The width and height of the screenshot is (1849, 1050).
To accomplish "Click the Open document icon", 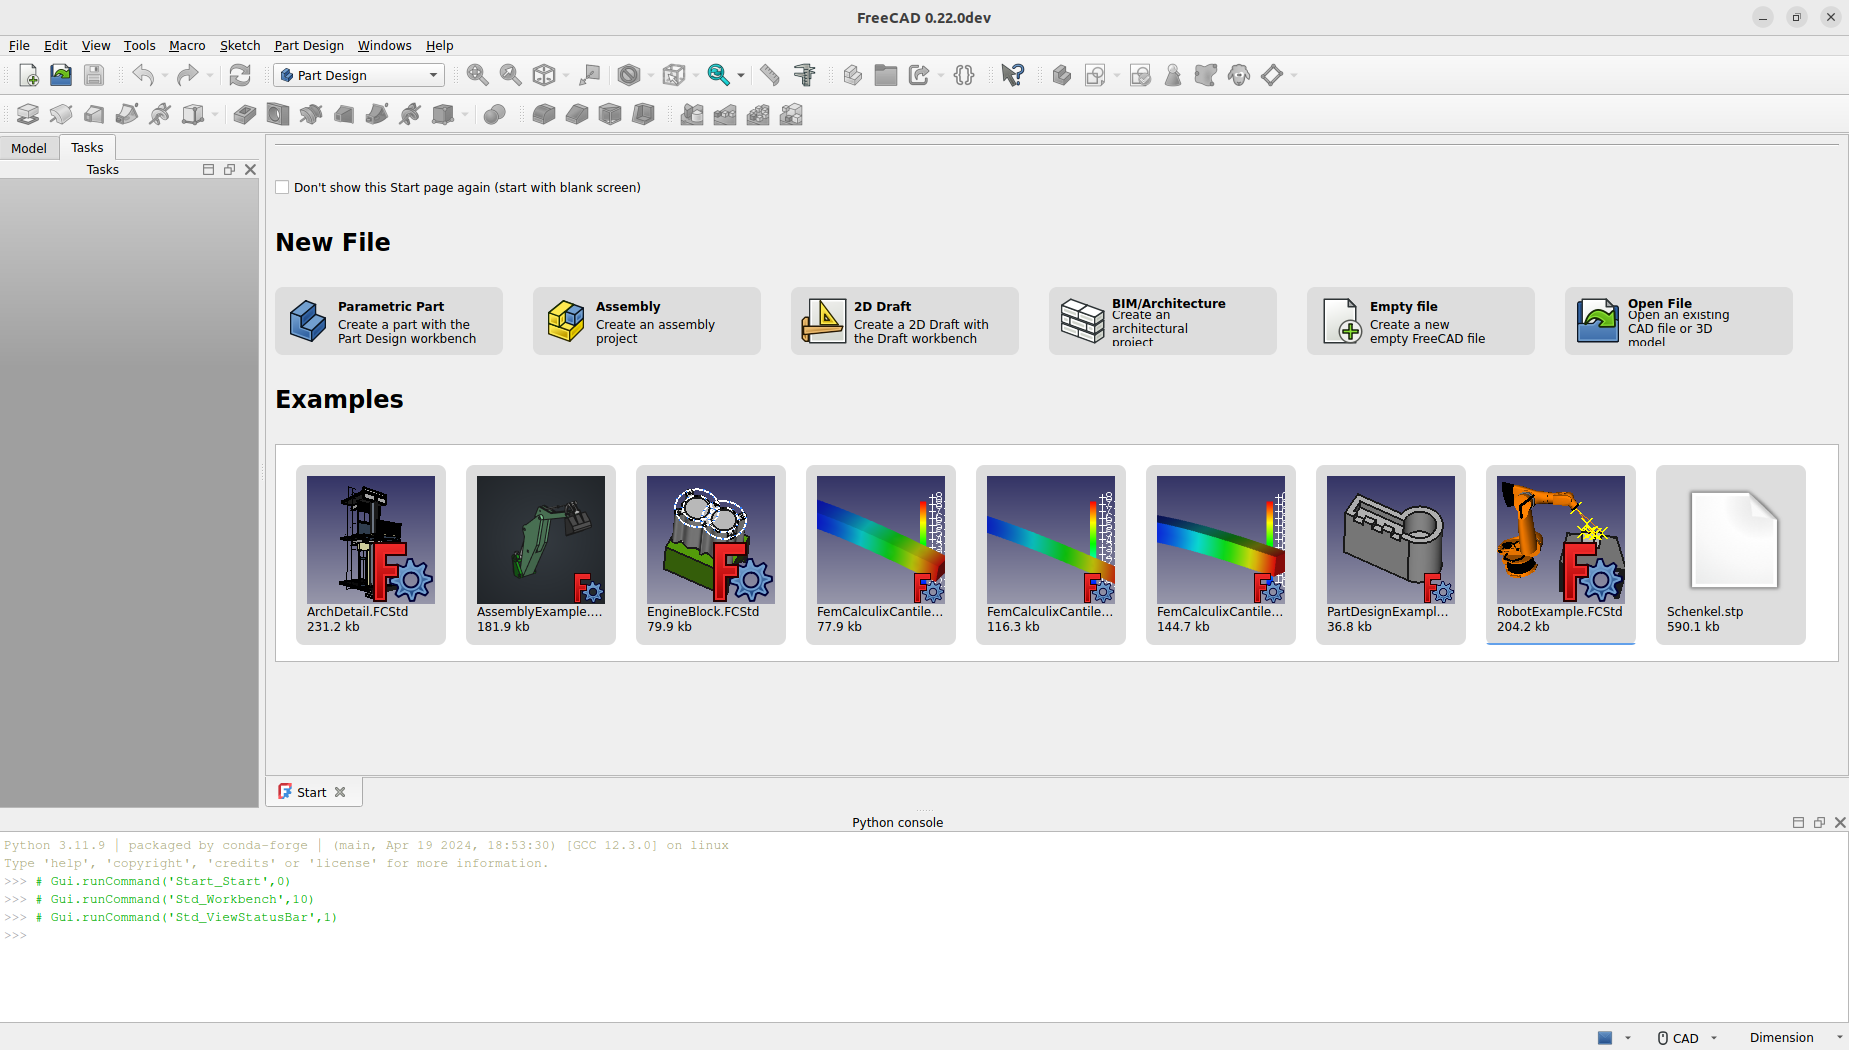I will pos(61,75).
